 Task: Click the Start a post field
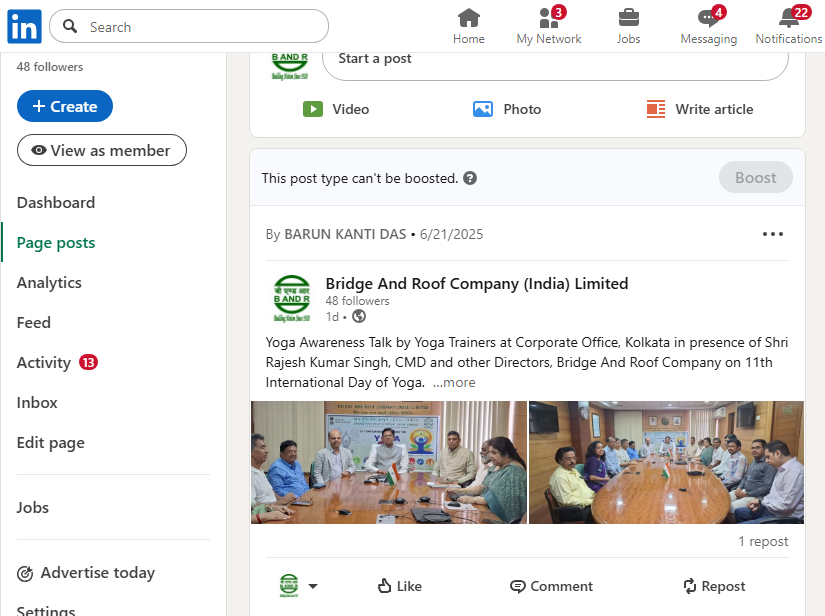tap(555, 65)
